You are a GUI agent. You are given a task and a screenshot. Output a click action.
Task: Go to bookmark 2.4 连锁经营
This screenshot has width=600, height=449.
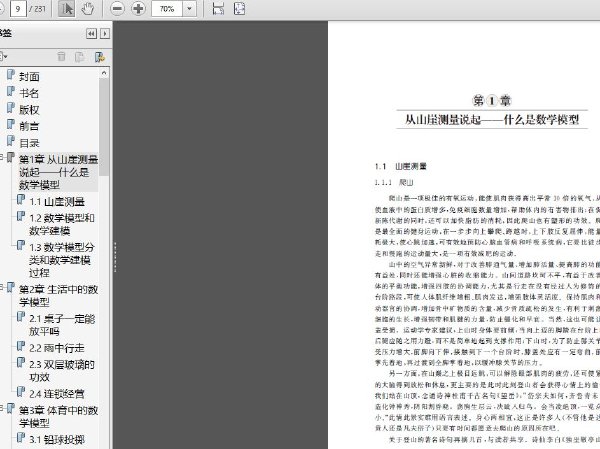click(x=57, y=393)
